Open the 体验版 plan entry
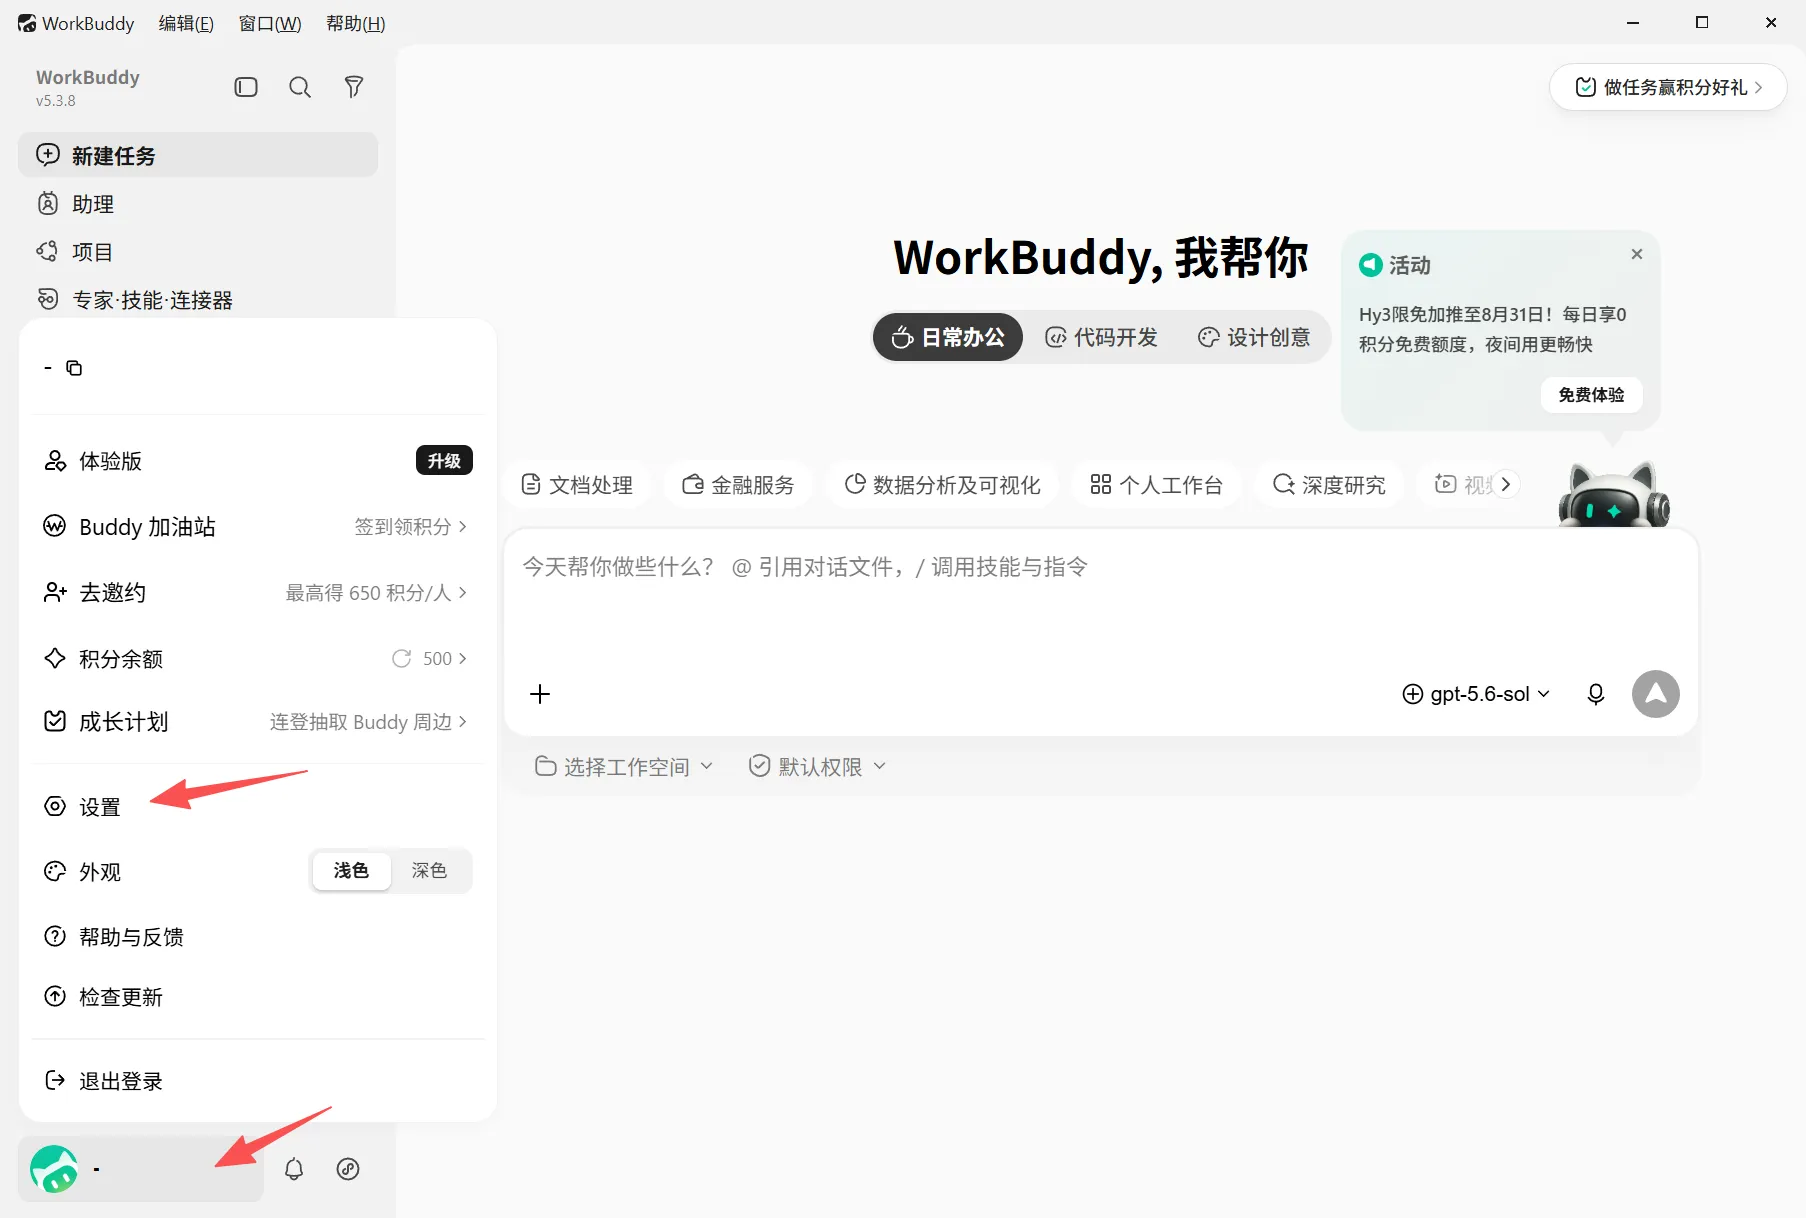 click(258, 461)
